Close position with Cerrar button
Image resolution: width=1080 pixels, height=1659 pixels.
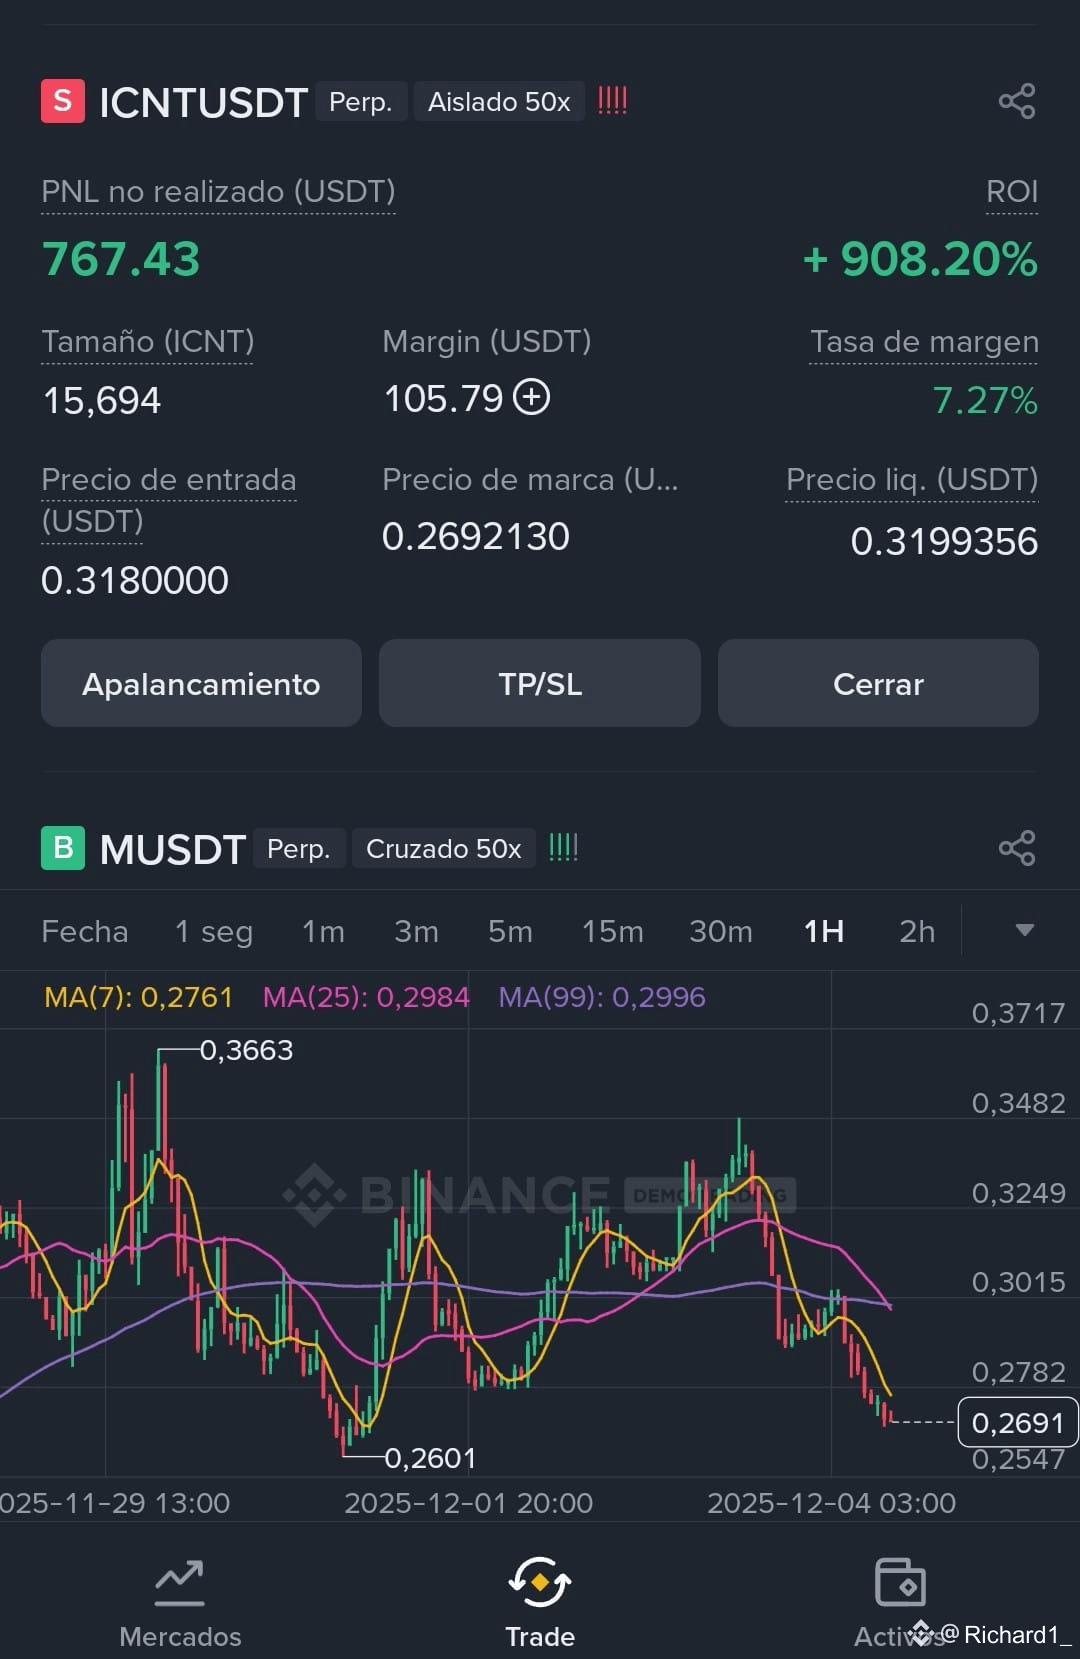tap(878, 683)
